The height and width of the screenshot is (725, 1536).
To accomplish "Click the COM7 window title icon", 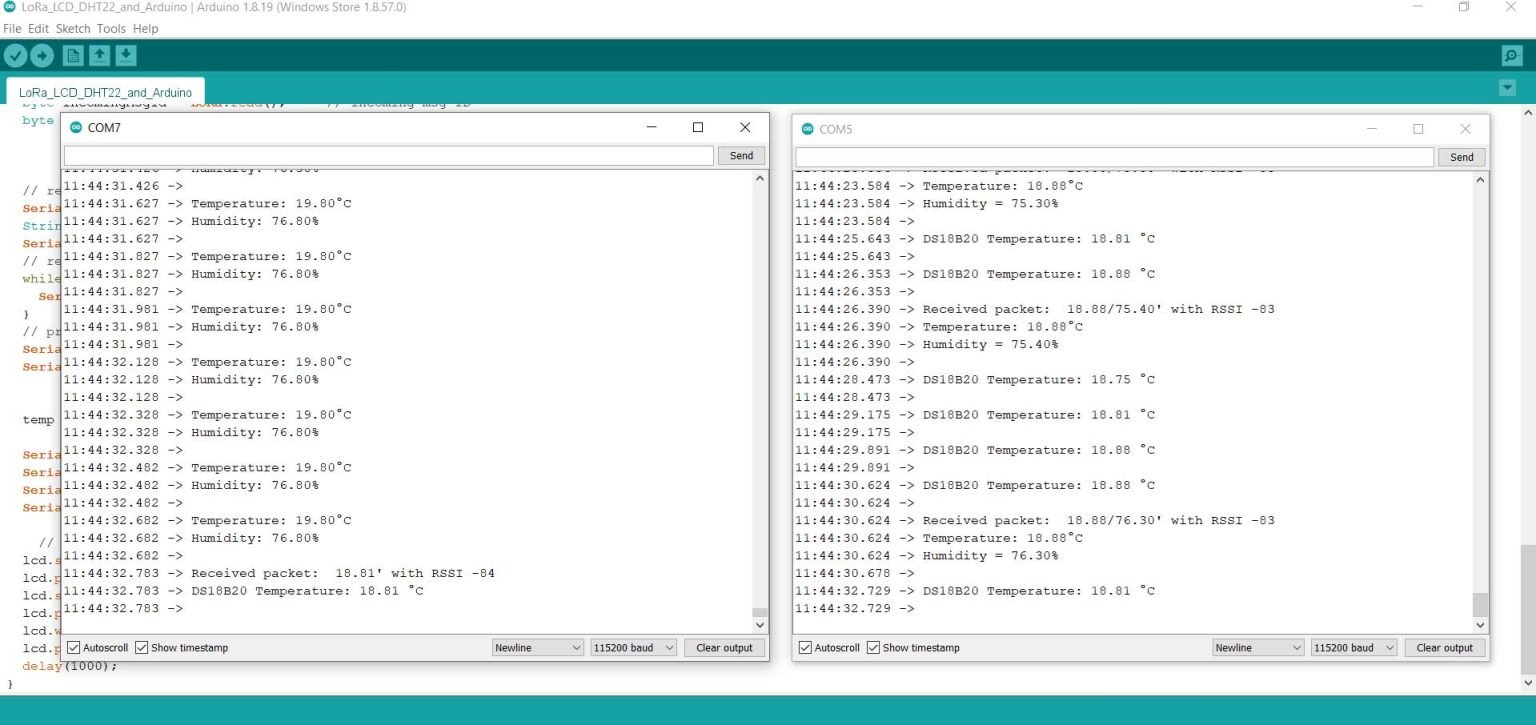I will (x=76, y=128).
